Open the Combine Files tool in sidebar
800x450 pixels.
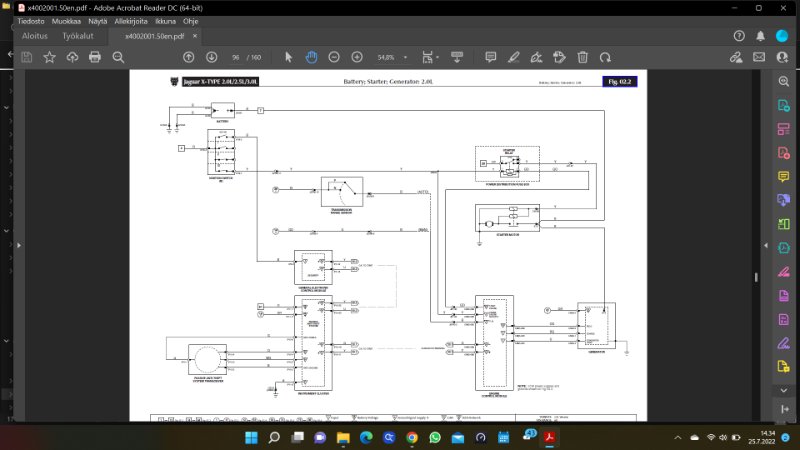(784, 200)
